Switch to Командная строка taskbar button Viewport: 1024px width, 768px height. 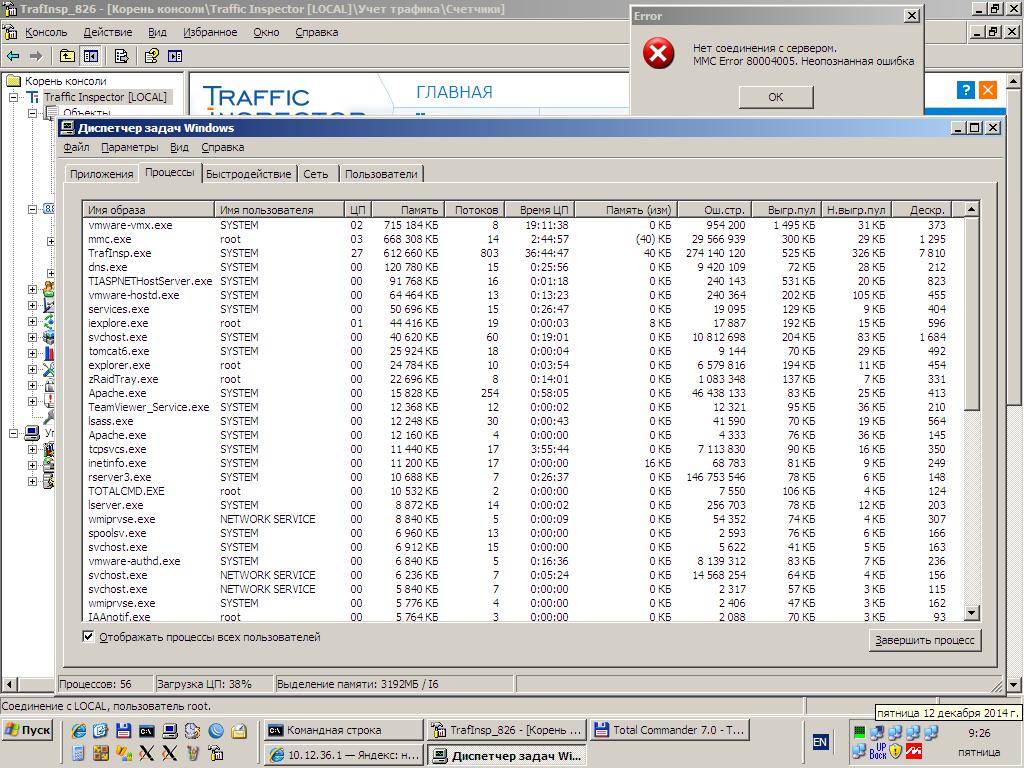(x=344, y=730)
